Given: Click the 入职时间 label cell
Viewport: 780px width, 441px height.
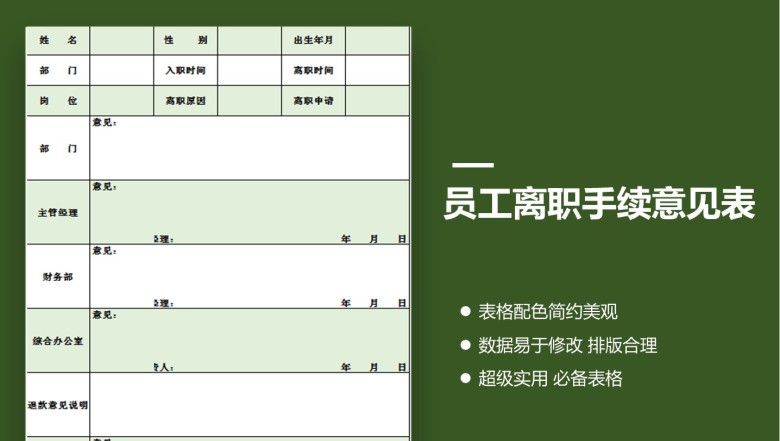Looking at the screenshot, I should tap(186, 70).
